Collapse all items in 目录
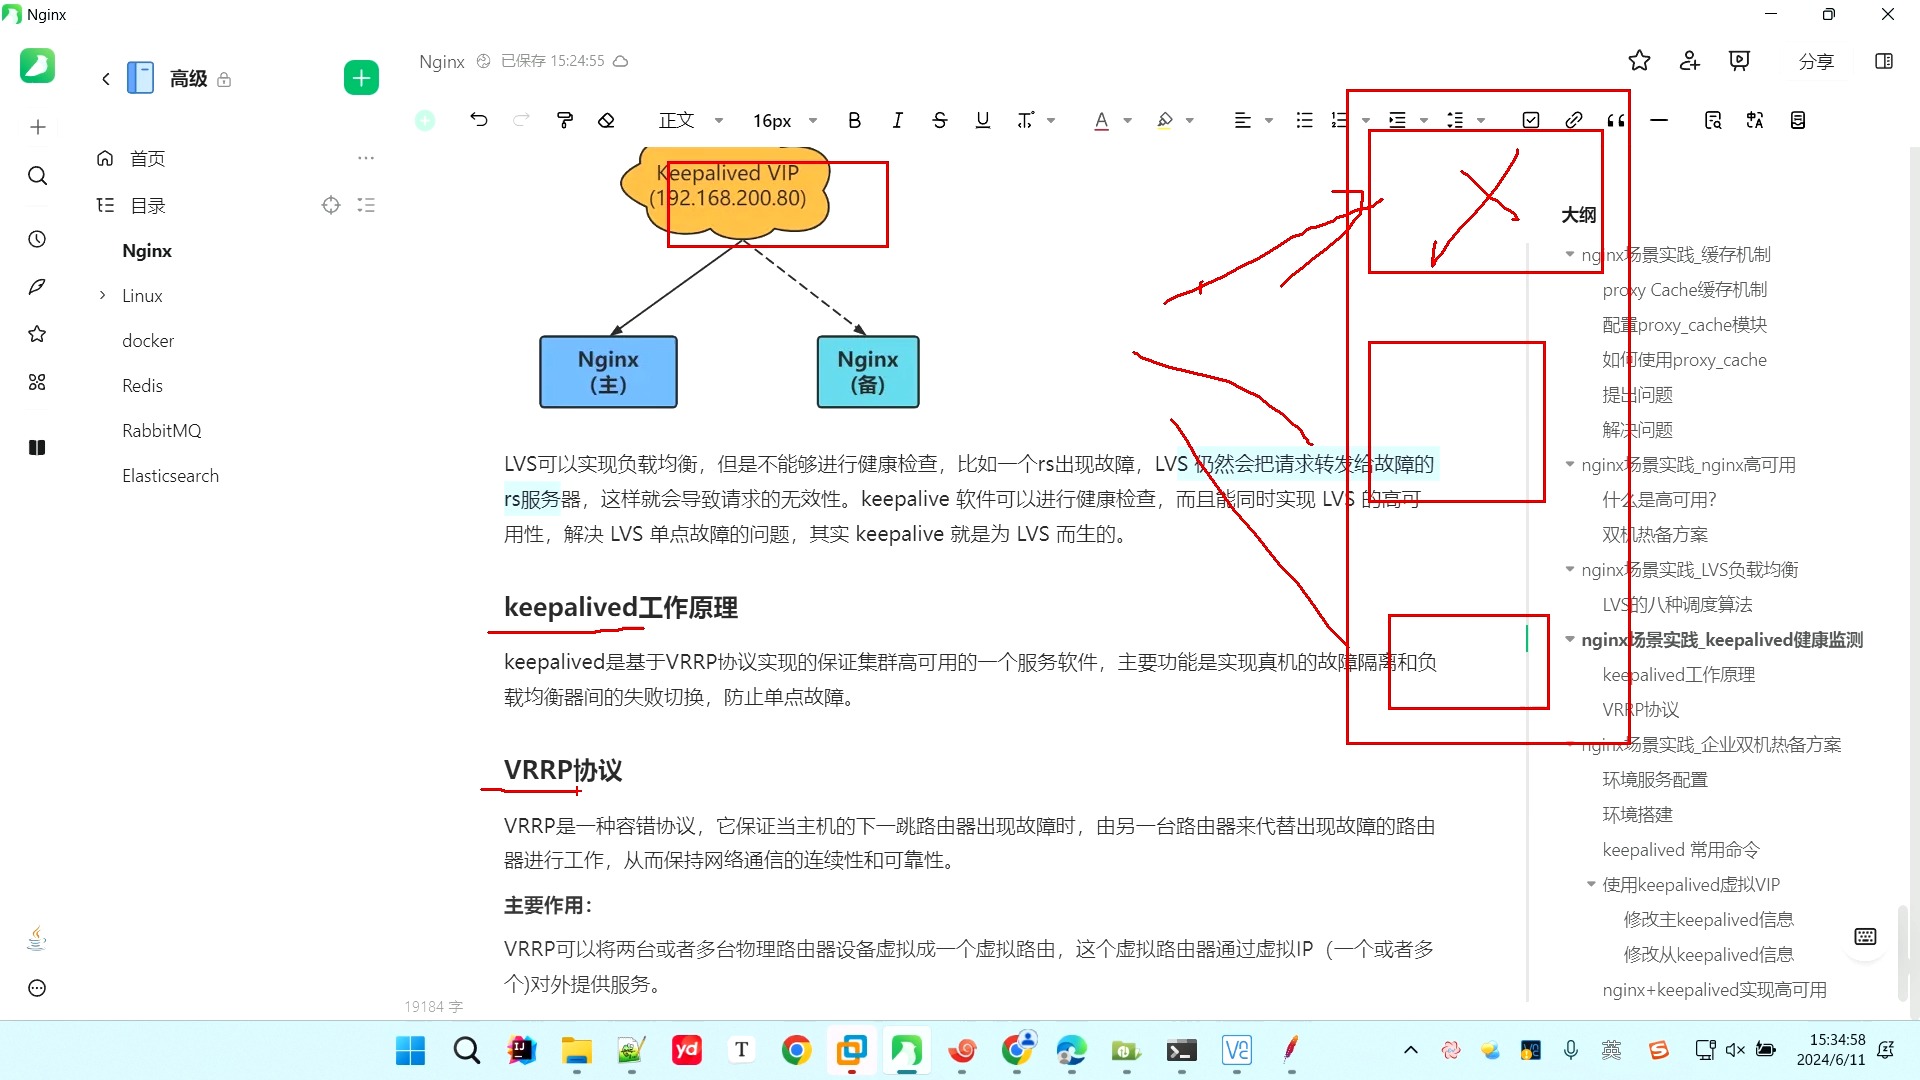 click(x=366, y=205)
